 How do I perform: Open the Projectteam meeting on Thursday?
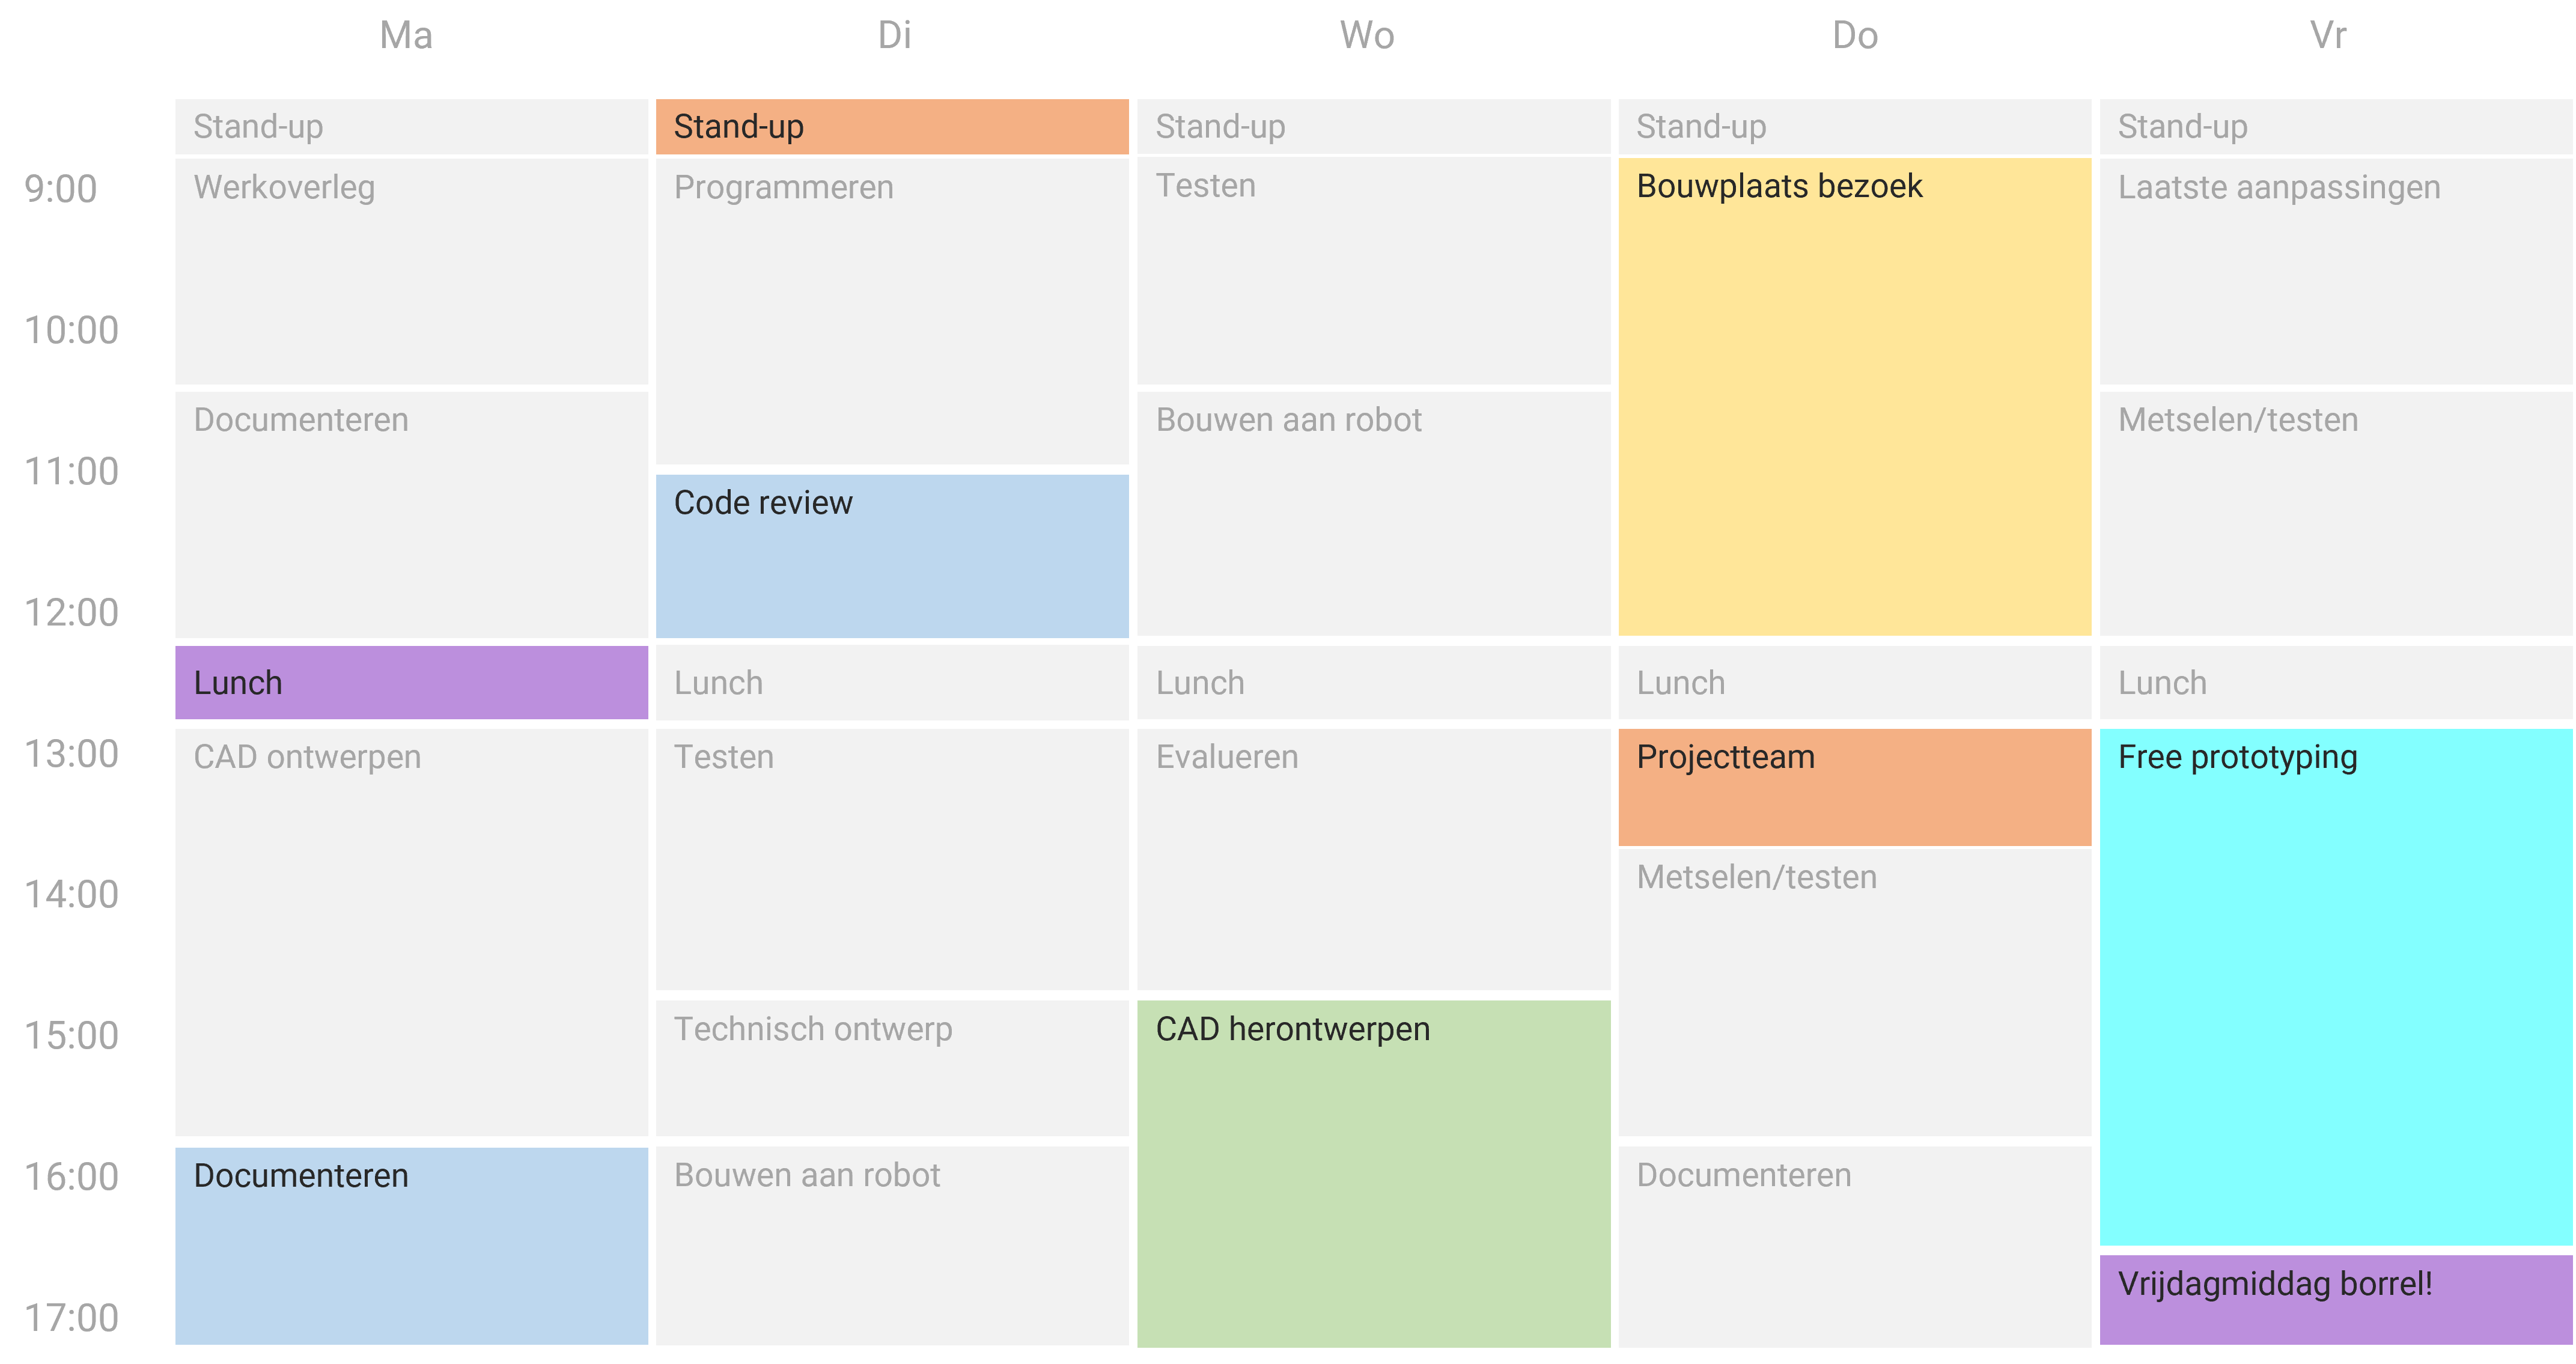(1855, 787)
